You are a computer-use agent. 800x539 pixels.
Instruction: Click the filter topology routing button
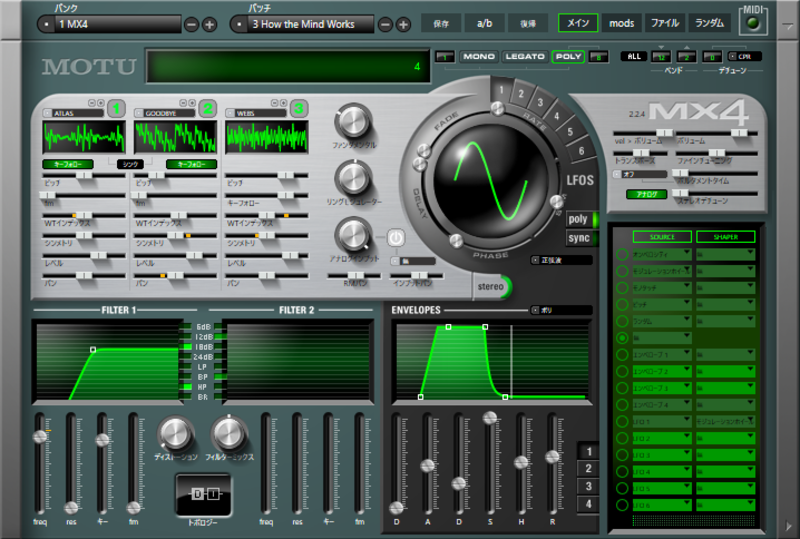pyautogui.click(x=203, y=494)
